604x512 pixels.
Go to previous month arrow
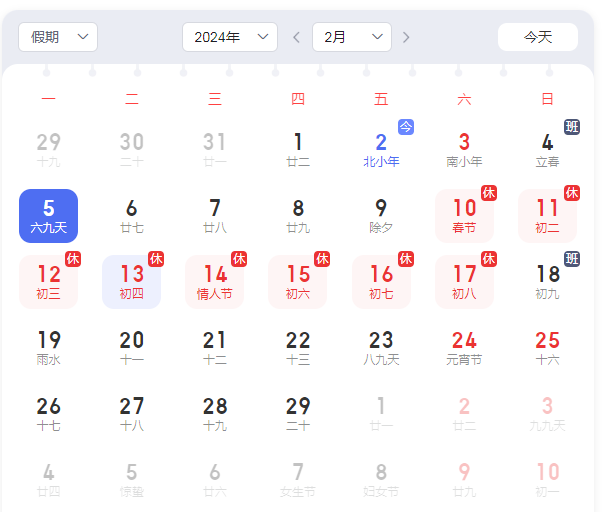point(296,37)
